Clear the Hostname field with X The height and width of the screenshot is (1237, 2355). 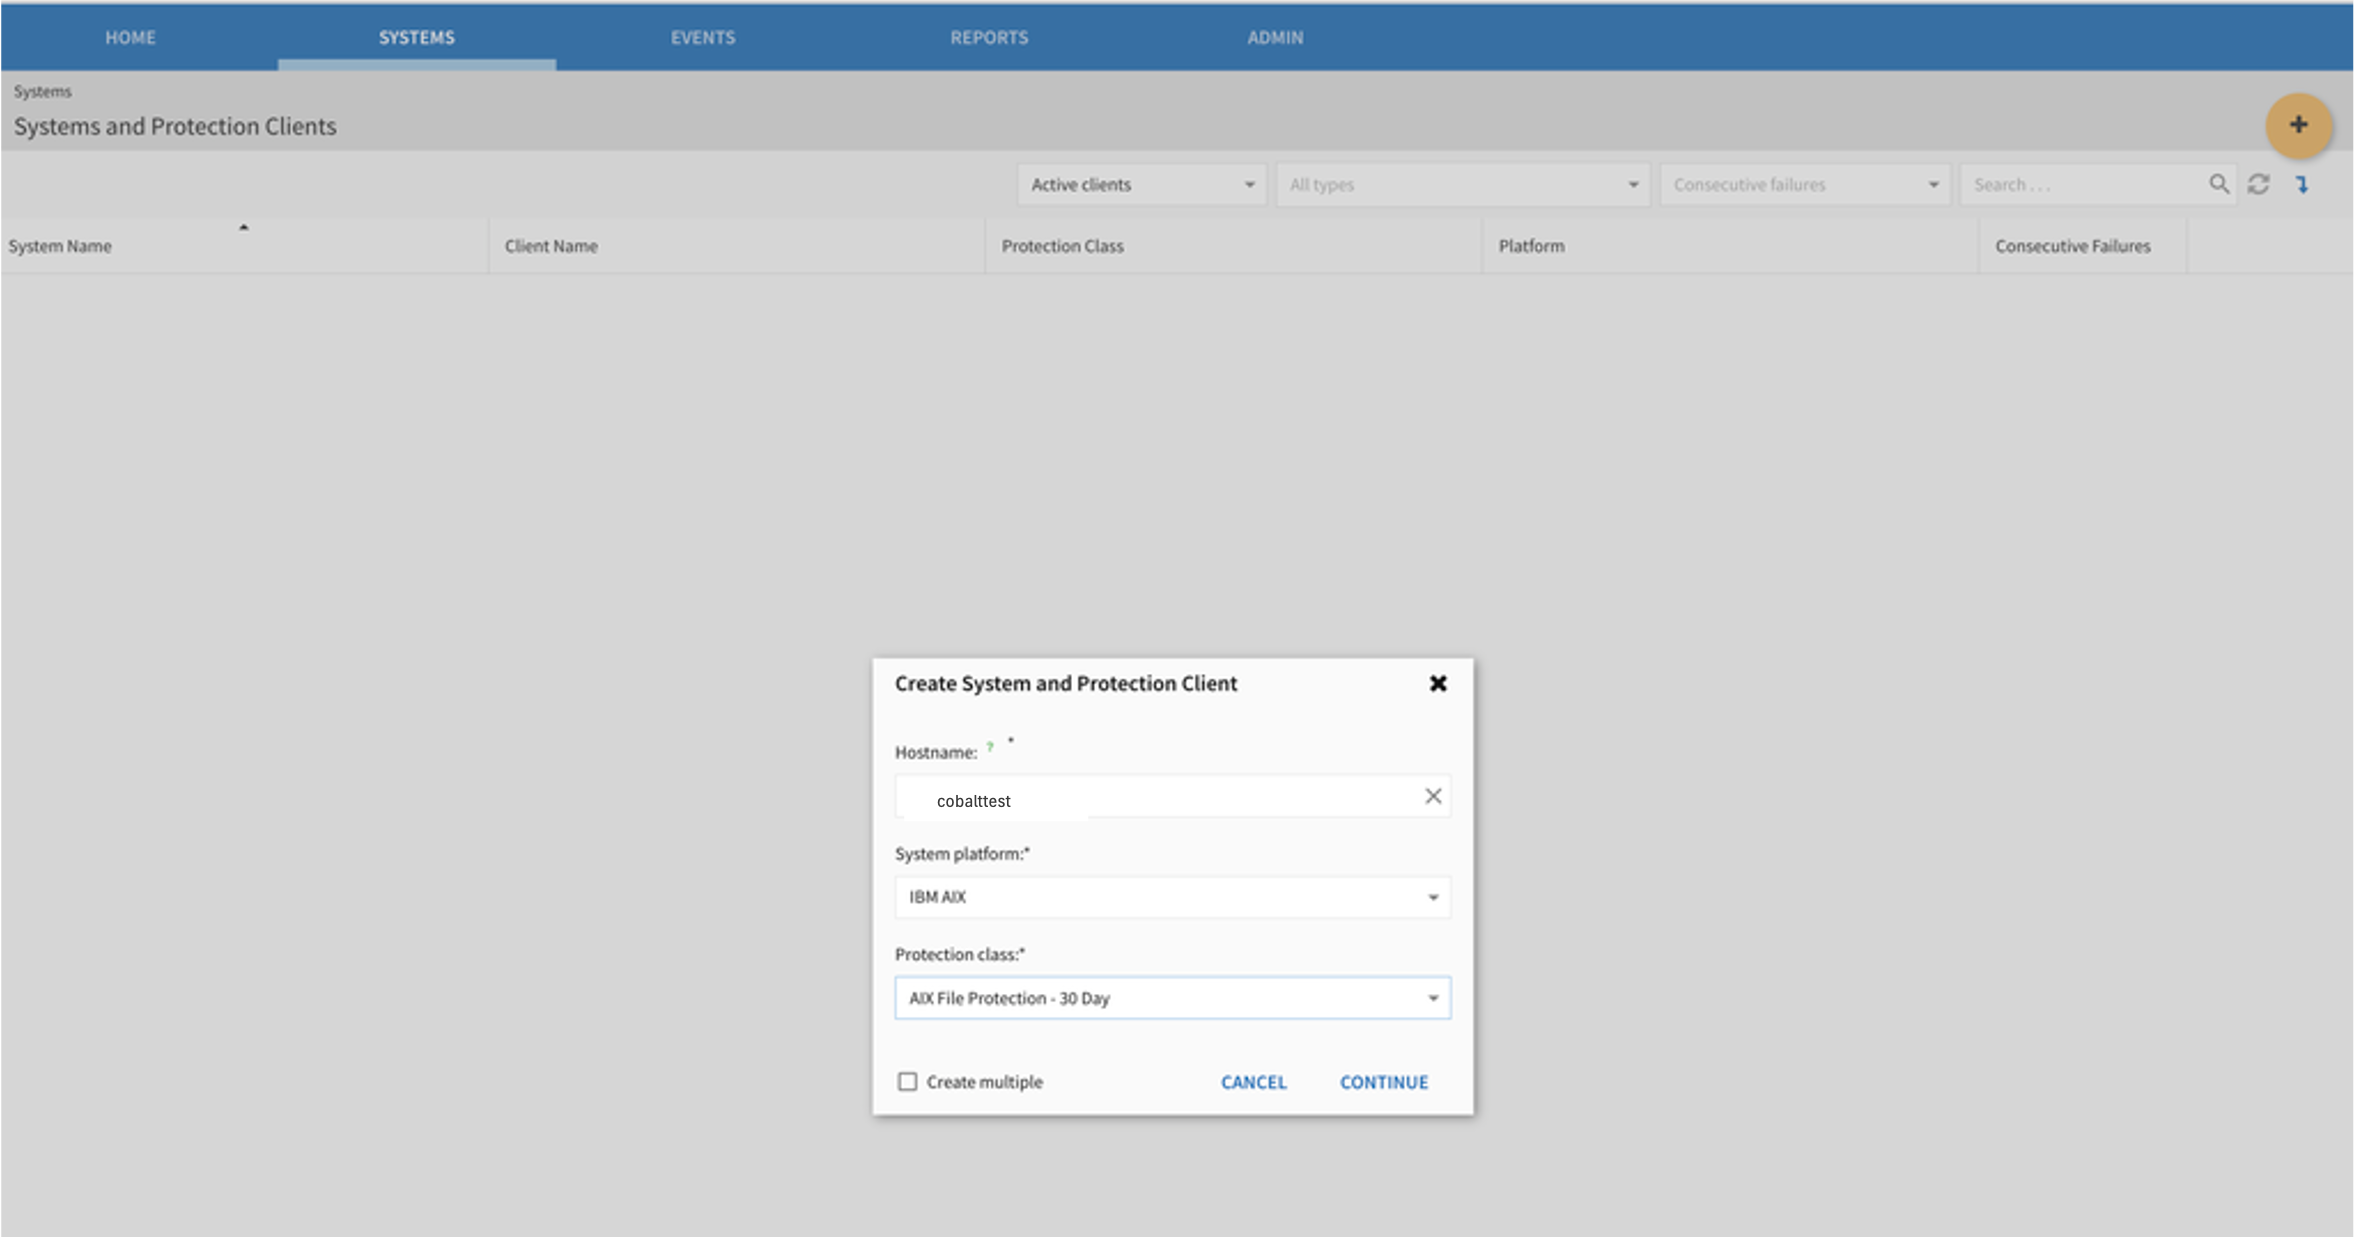coord(1432,796)
